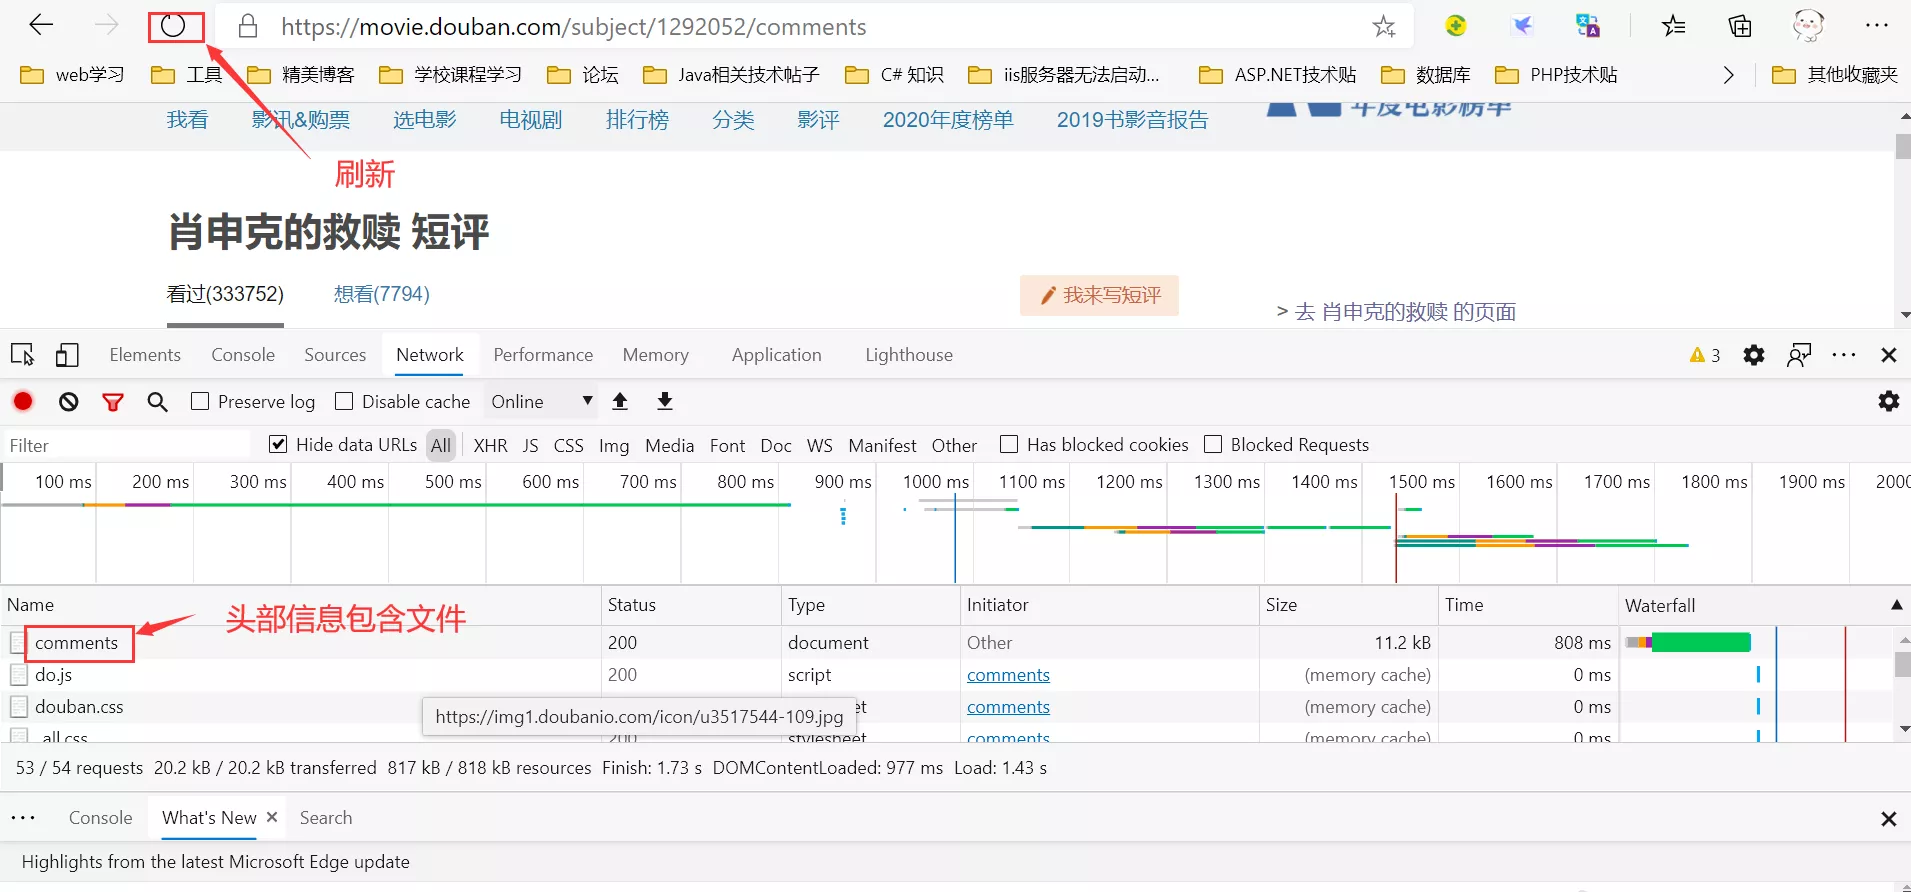Open the PHP技术贴 bookmarks folder
The image size is (1911, 892).
(x=1556, y=75)
